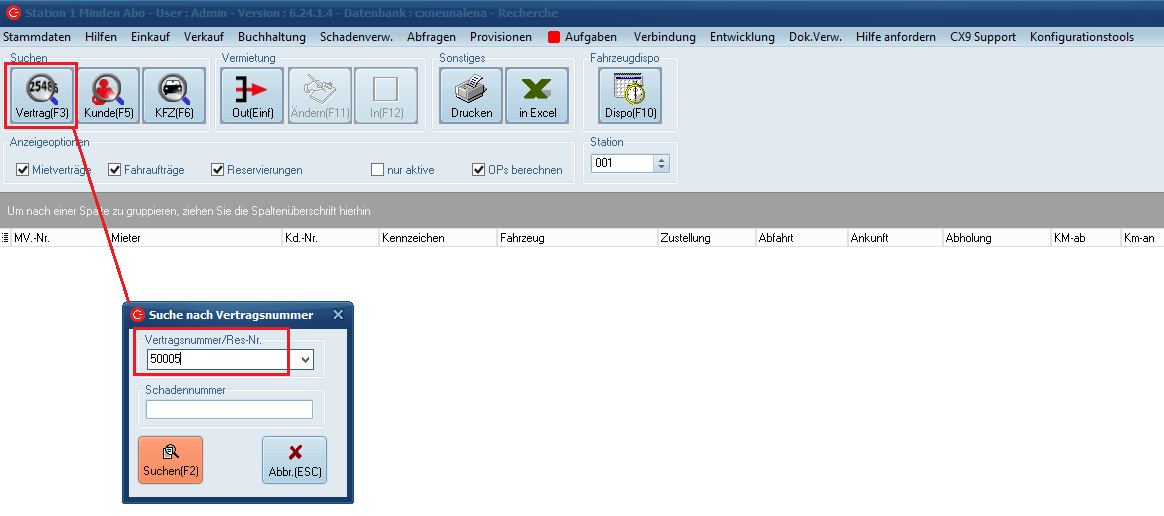Disable the OPs berechnen option

click(x=479, y=170)
